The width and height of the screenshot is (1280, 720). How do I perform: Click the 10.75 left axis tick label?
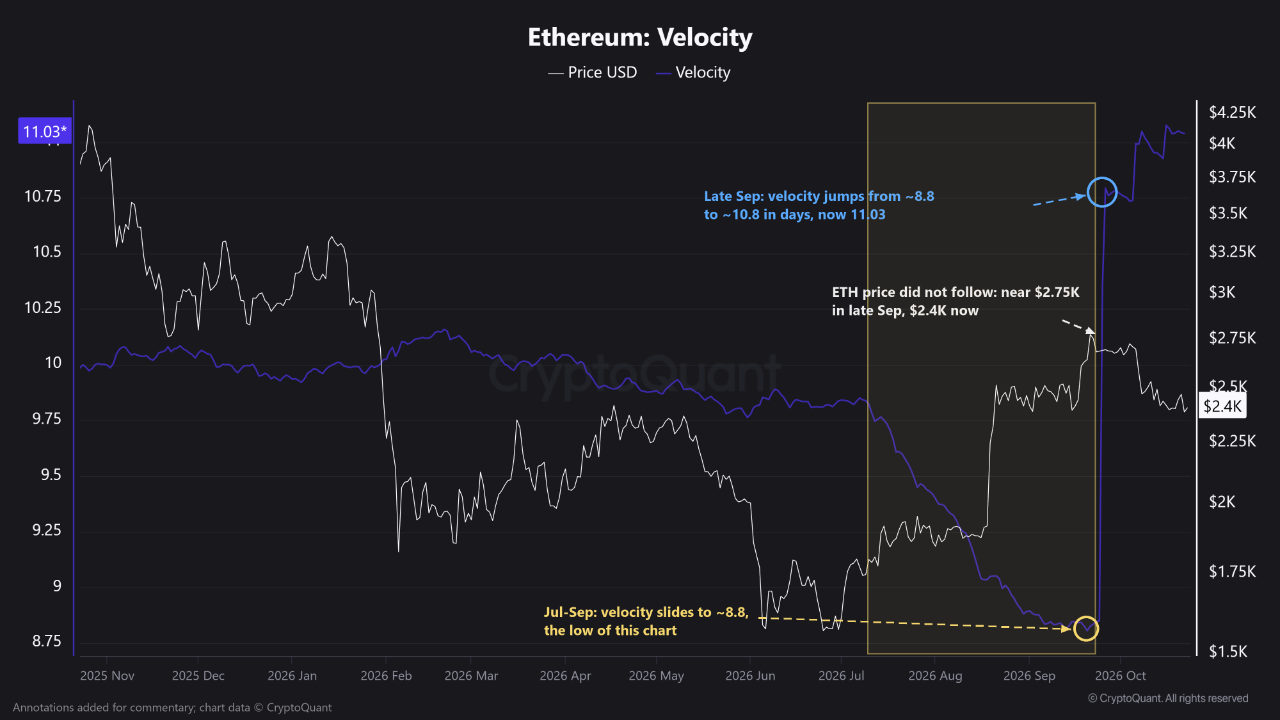(42, 196)
